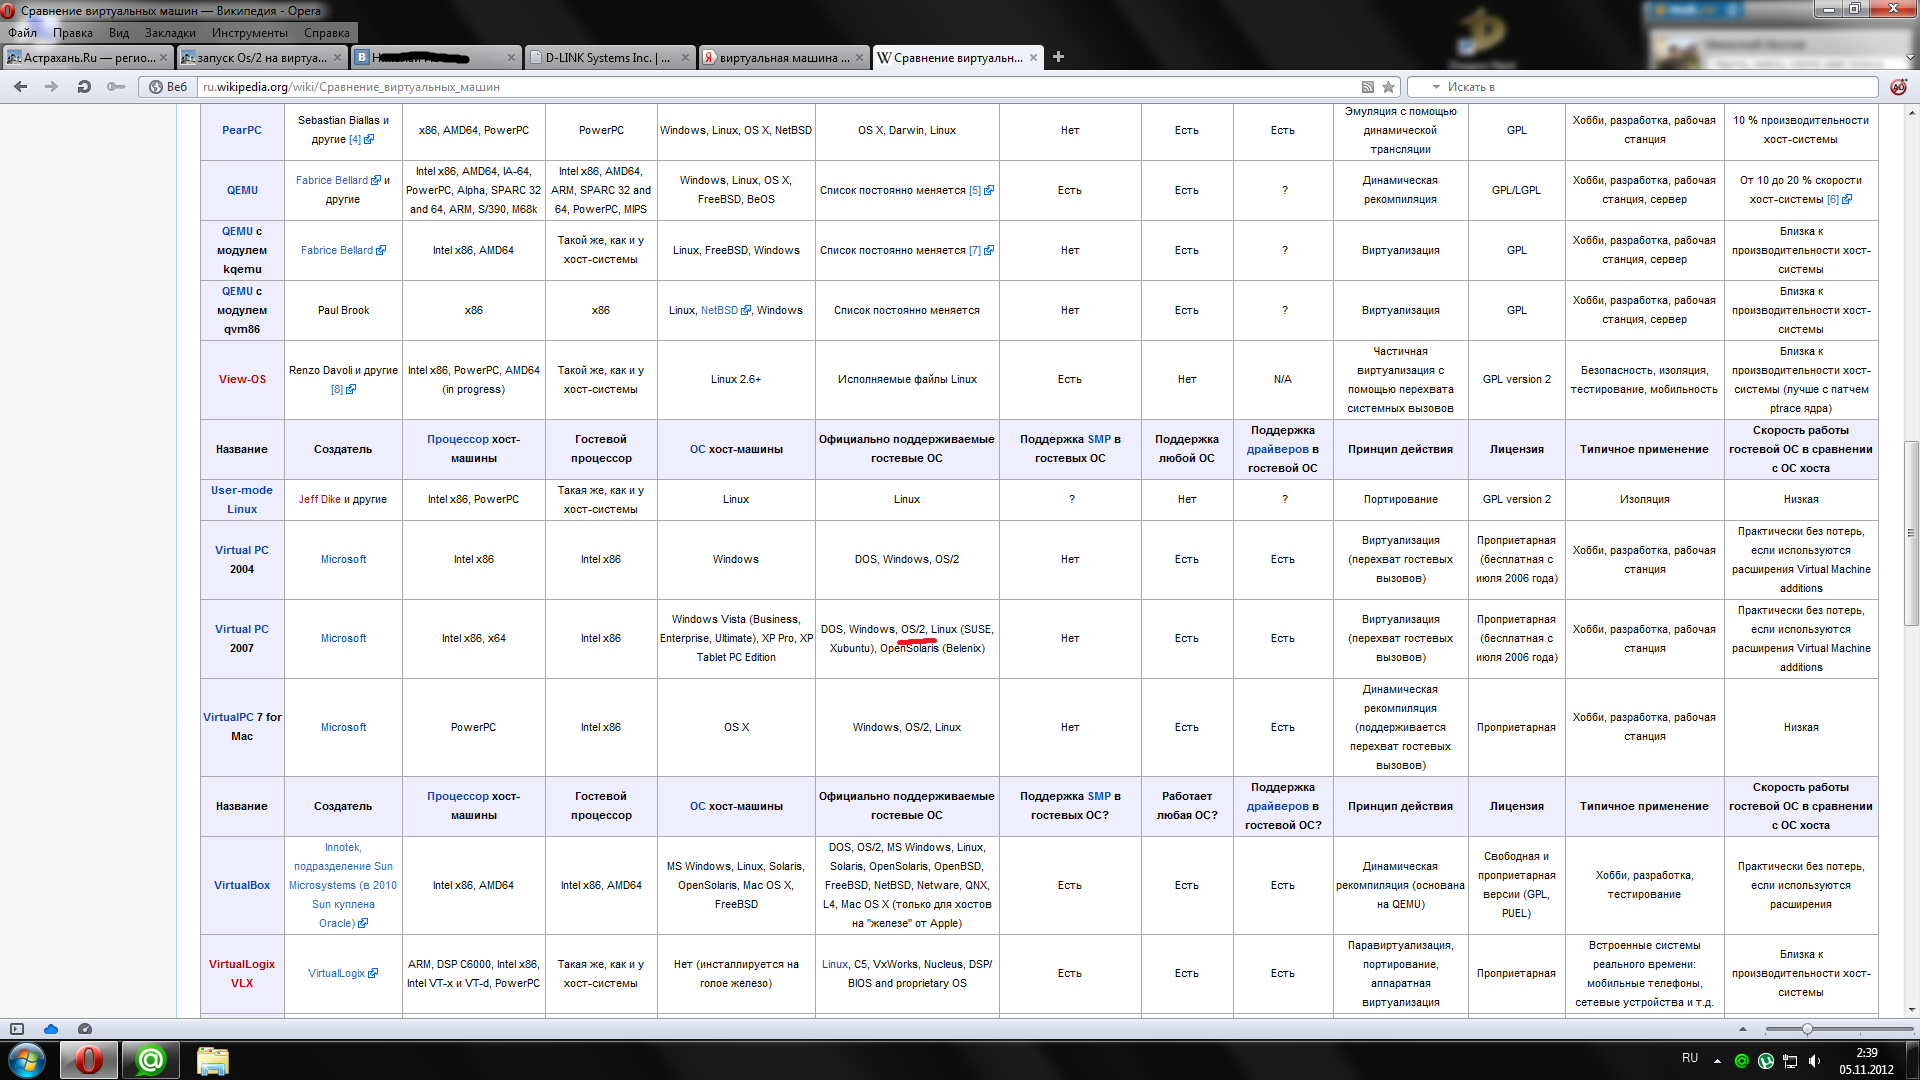The image size is (1920, 1080).
Task: Open the Opera Link cloud icon
Action: 51,1028
